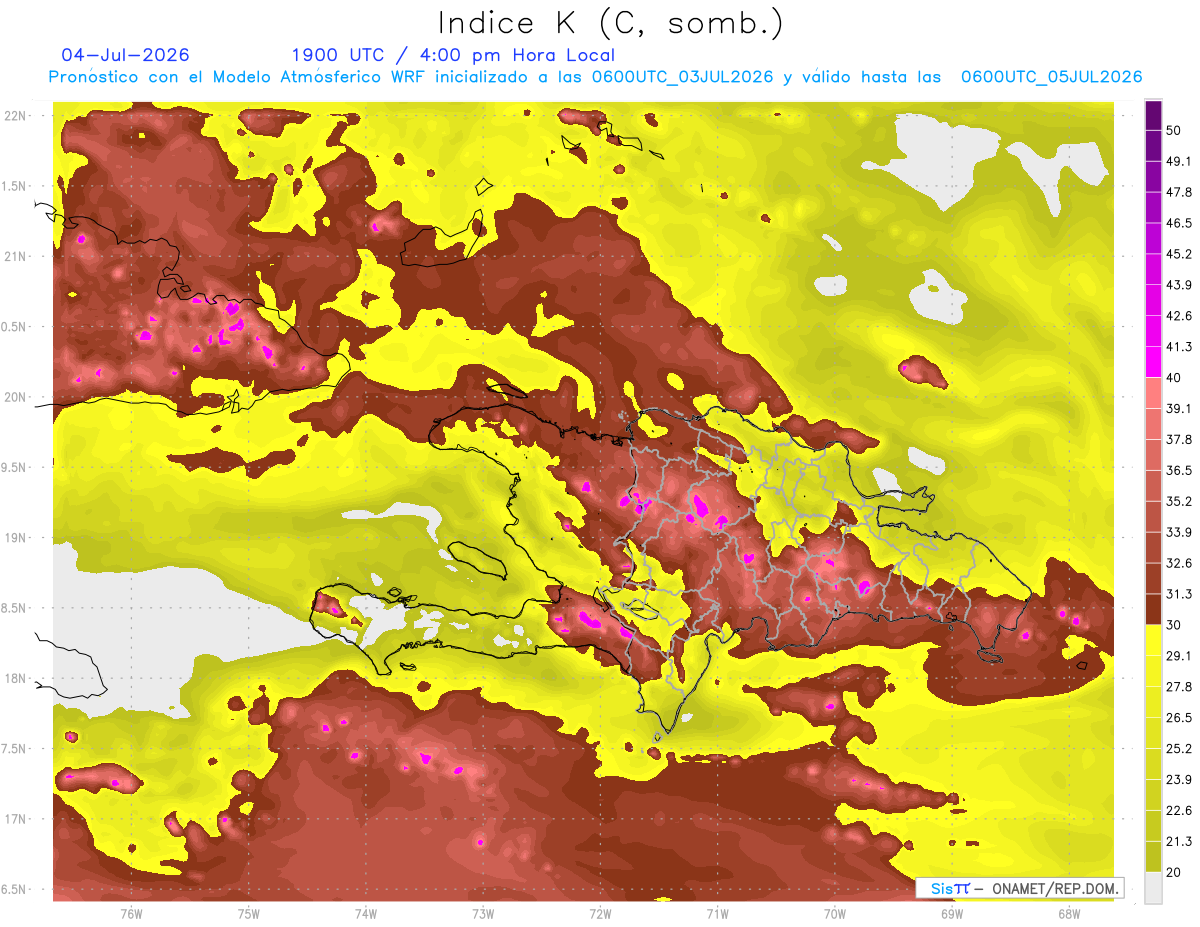Viewport: 1200px width, 927px height.
Task: Click the colorbar value "37.8"
Action: click(x=1180, y=439)
